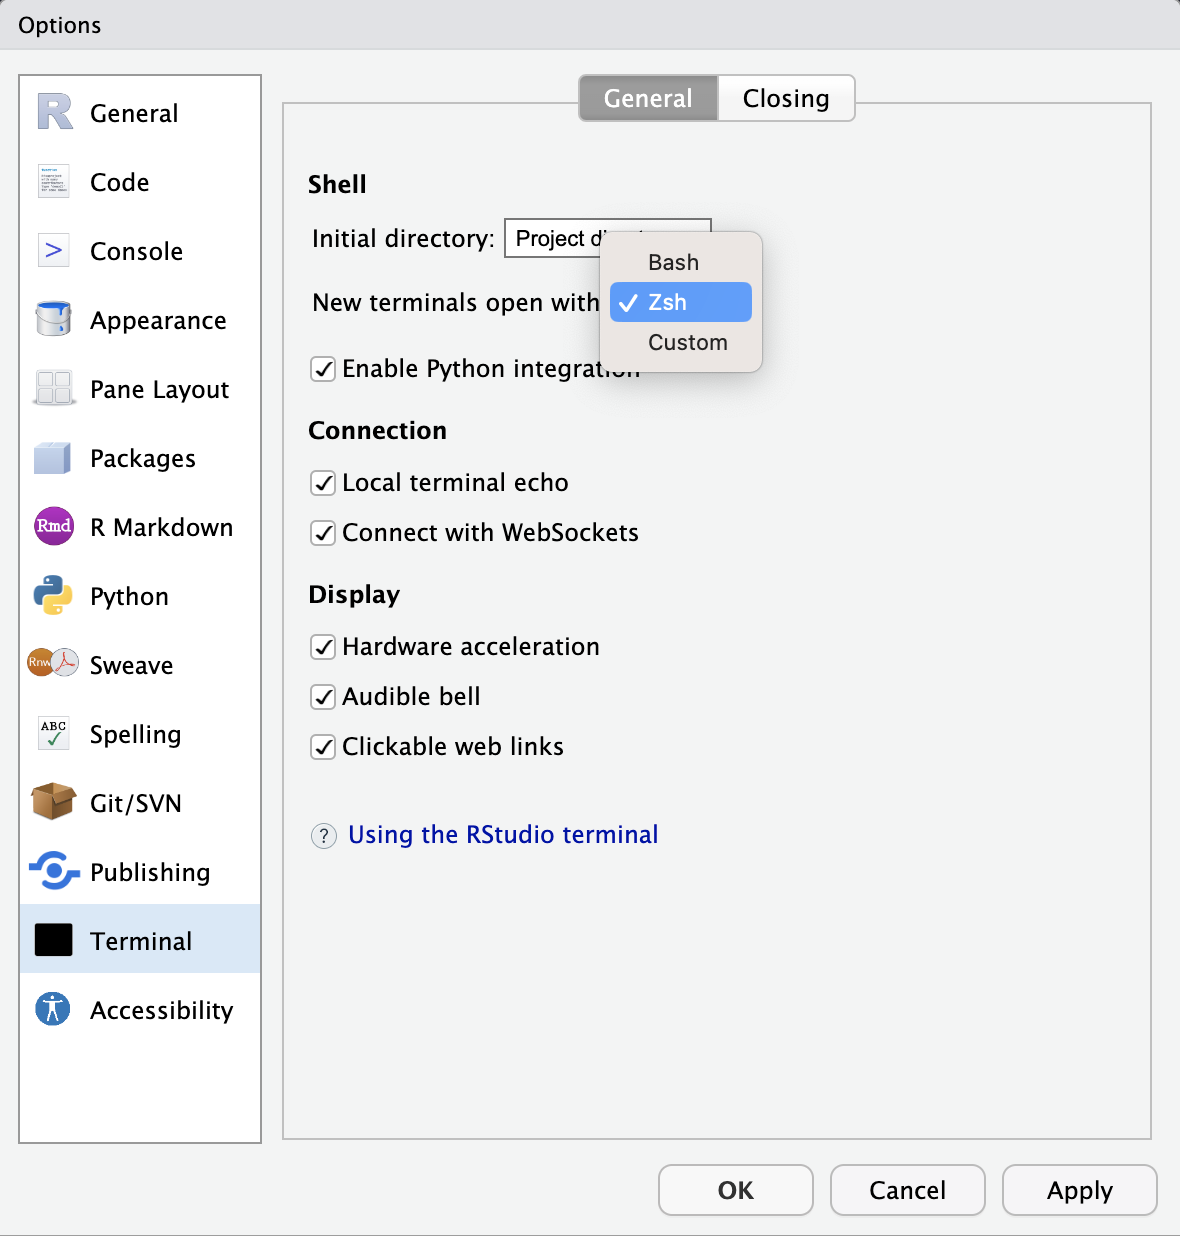This screenshot has width=1180, height=1236.
Task: Select the R General settings icon
Action: pos(52,112)
